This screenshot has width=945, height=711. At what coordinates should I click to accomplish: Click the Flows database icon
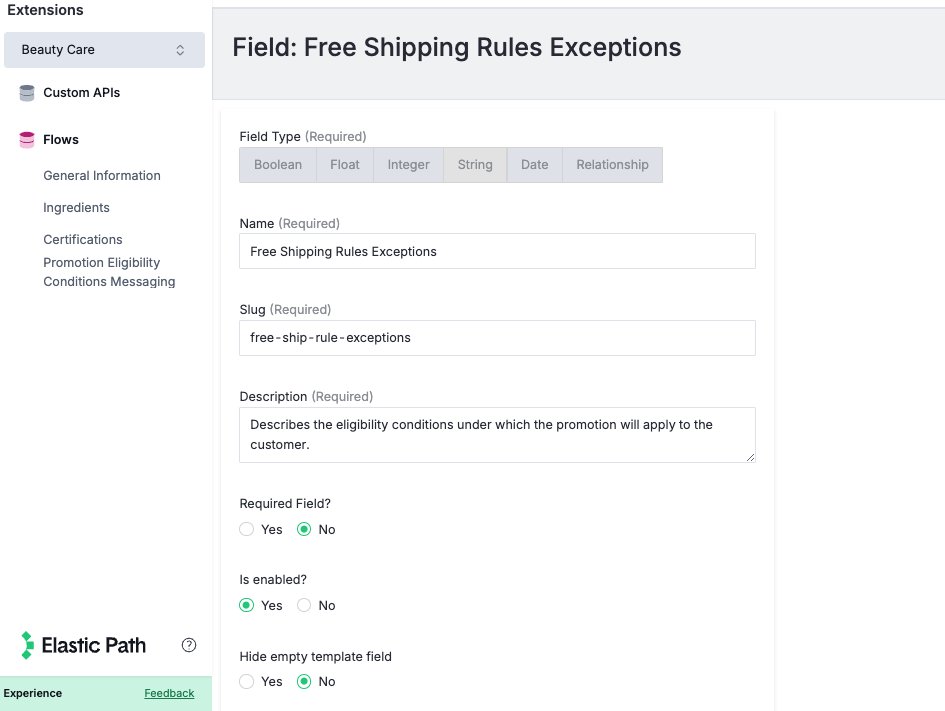[x=26, y=139]
